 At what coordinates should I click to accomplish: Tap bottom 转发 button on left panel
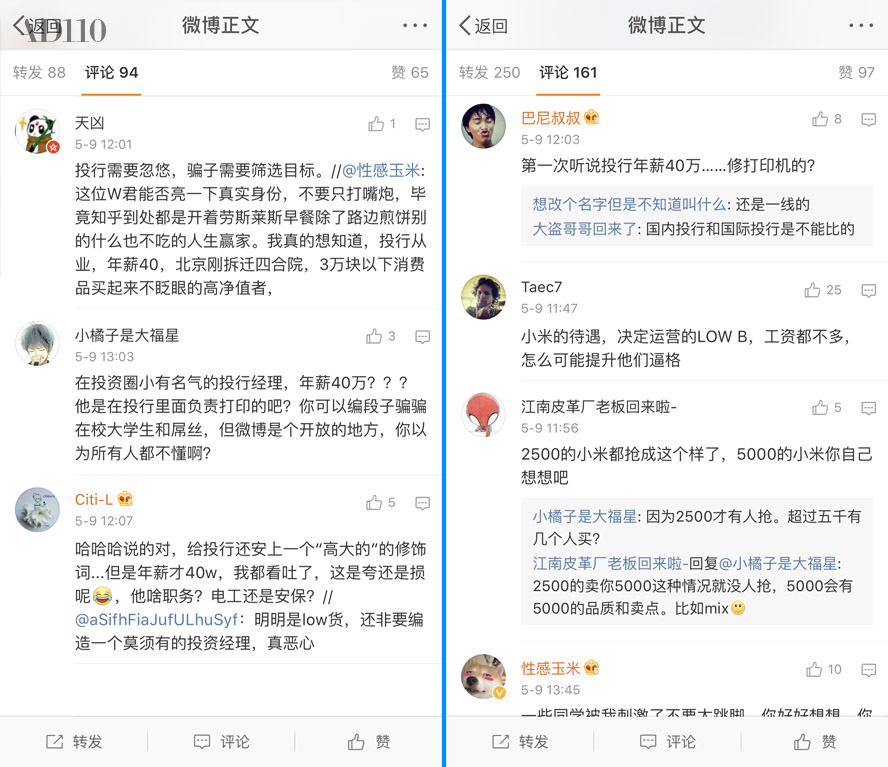(74, 742)
